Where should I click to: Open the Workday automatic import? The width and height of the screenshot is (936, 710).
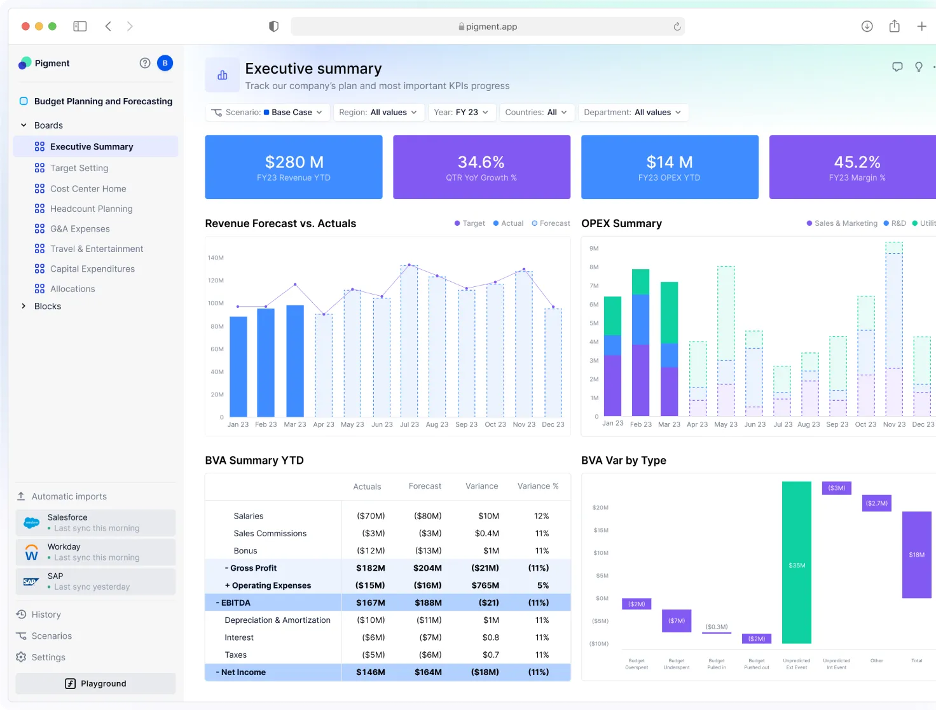pos(95,552)
